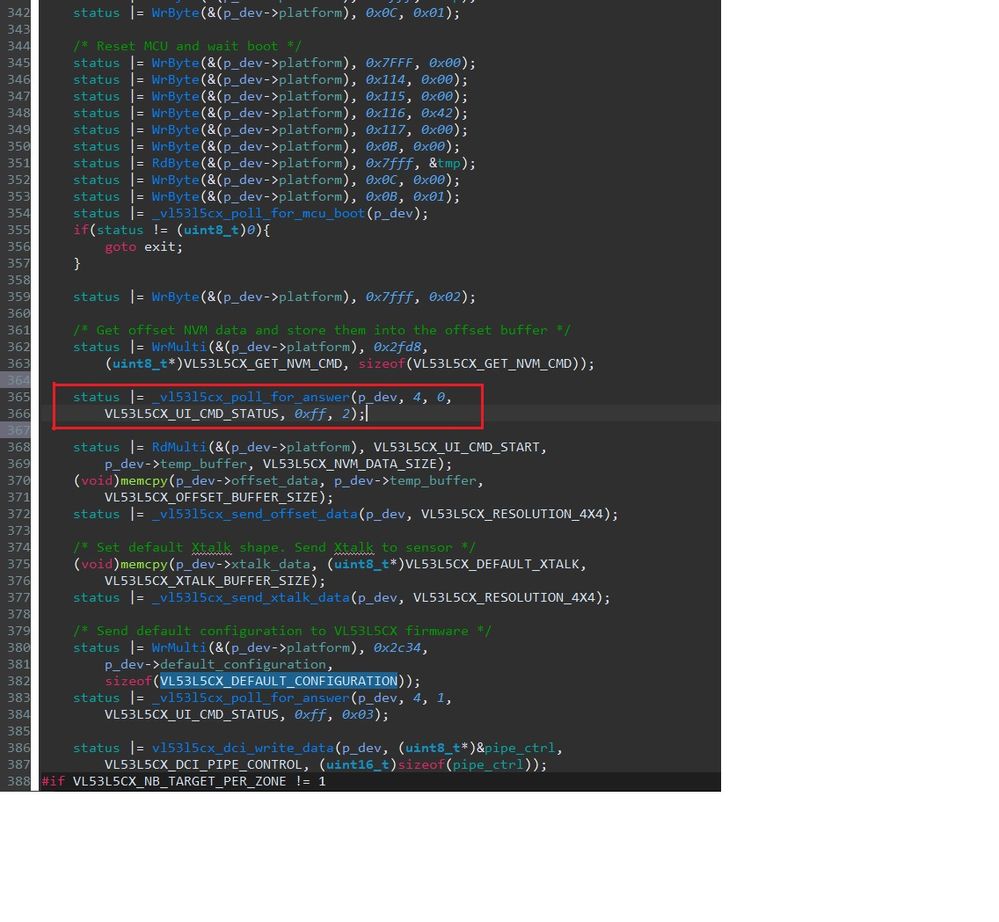Image resolution: width=999 pixels, height=922 pixels.
Task: Click _vl53l5cx_poll_for_answer on line 365
Action: [x=251, y=398]
